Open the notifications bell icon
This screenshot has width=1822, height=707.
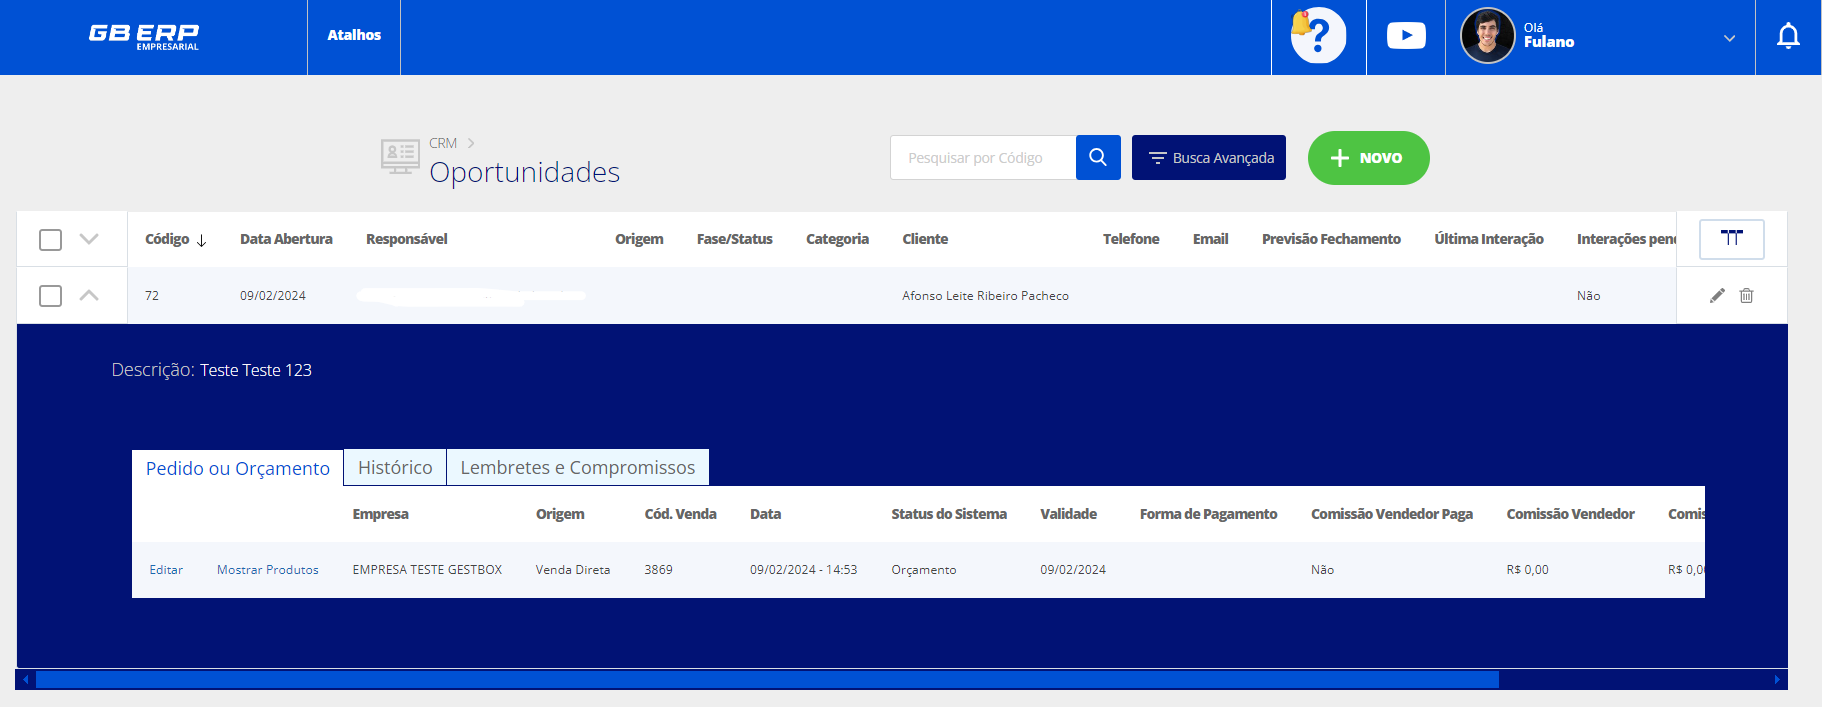click(1787, 37)
